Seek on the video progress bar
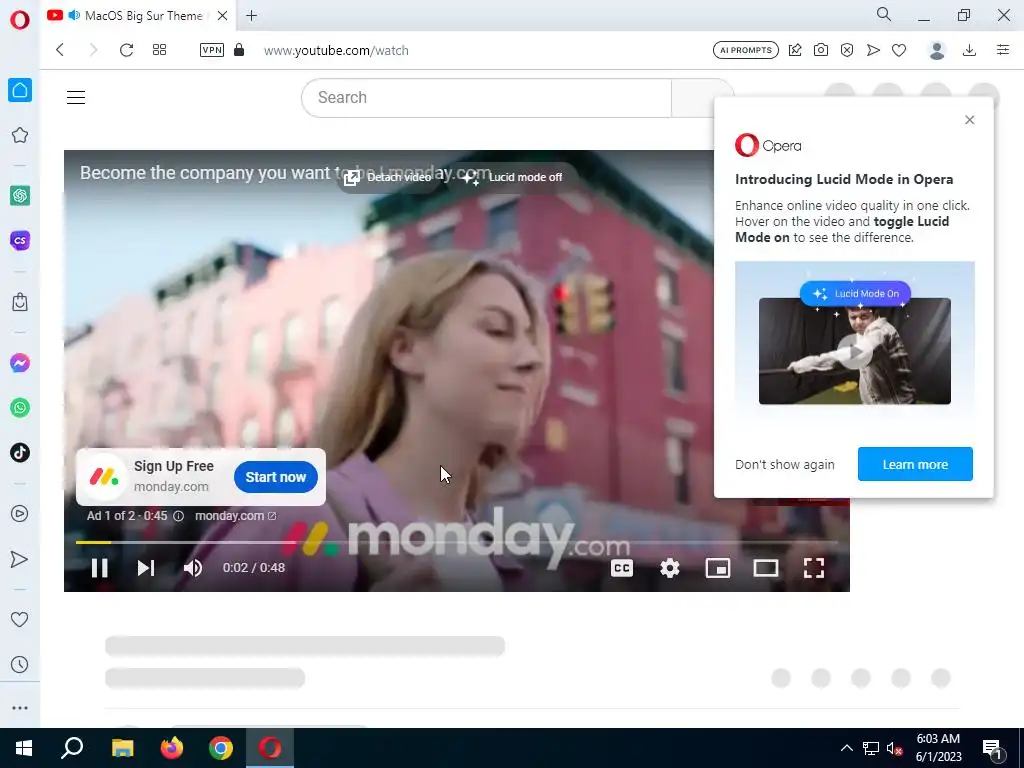This screenshot has height=768, width=1024. point(456,542)
